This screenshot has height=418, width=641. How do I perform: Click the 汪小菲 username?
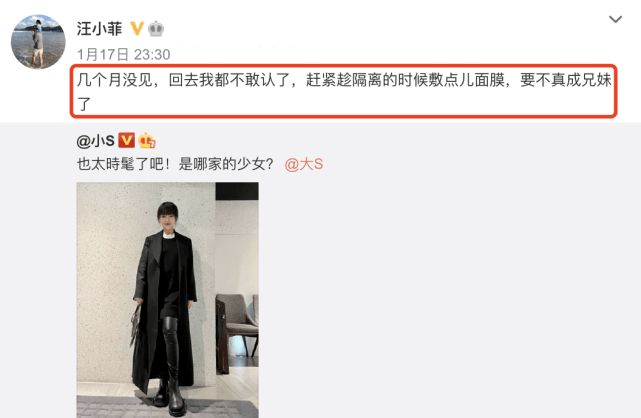coord(99,29)
